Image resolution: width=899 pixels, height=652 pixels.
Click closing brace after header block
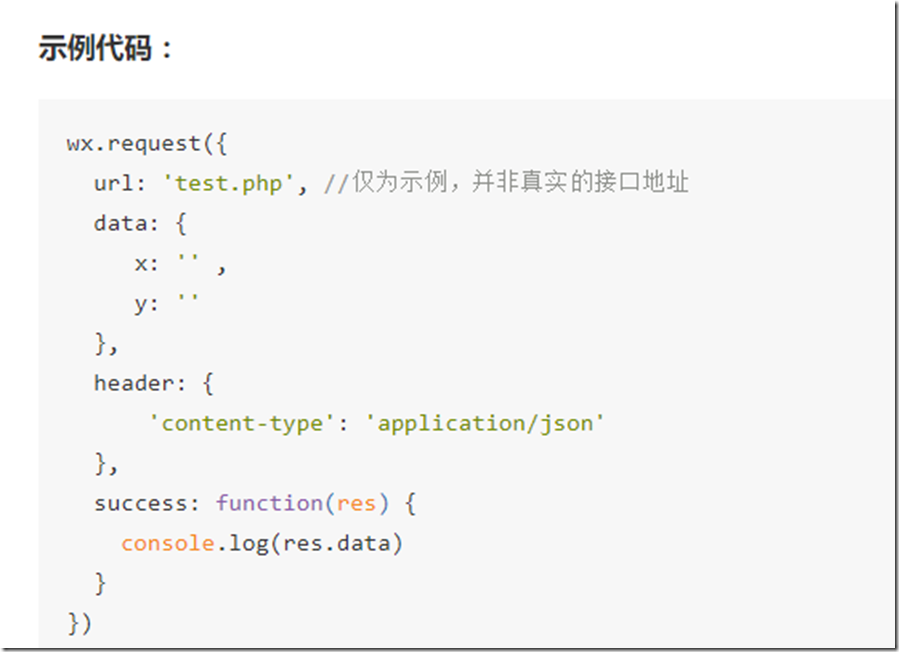[x=107, y=463]
